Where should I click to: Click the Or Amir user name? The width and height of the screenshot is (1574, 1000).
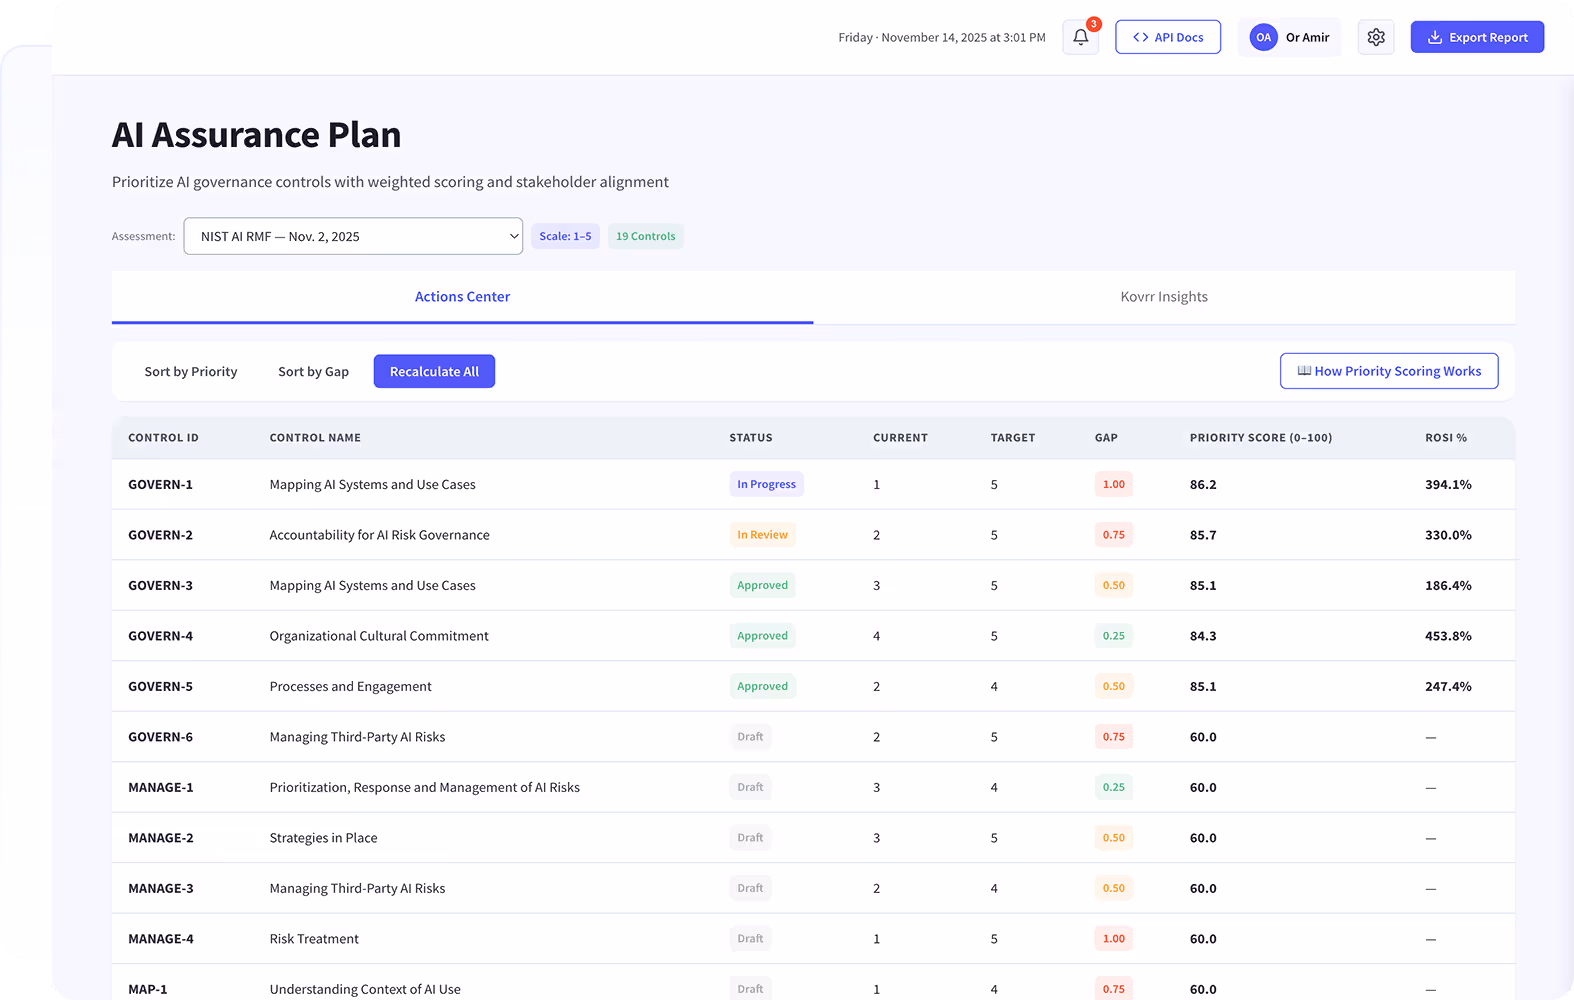tap(1307, 37)
